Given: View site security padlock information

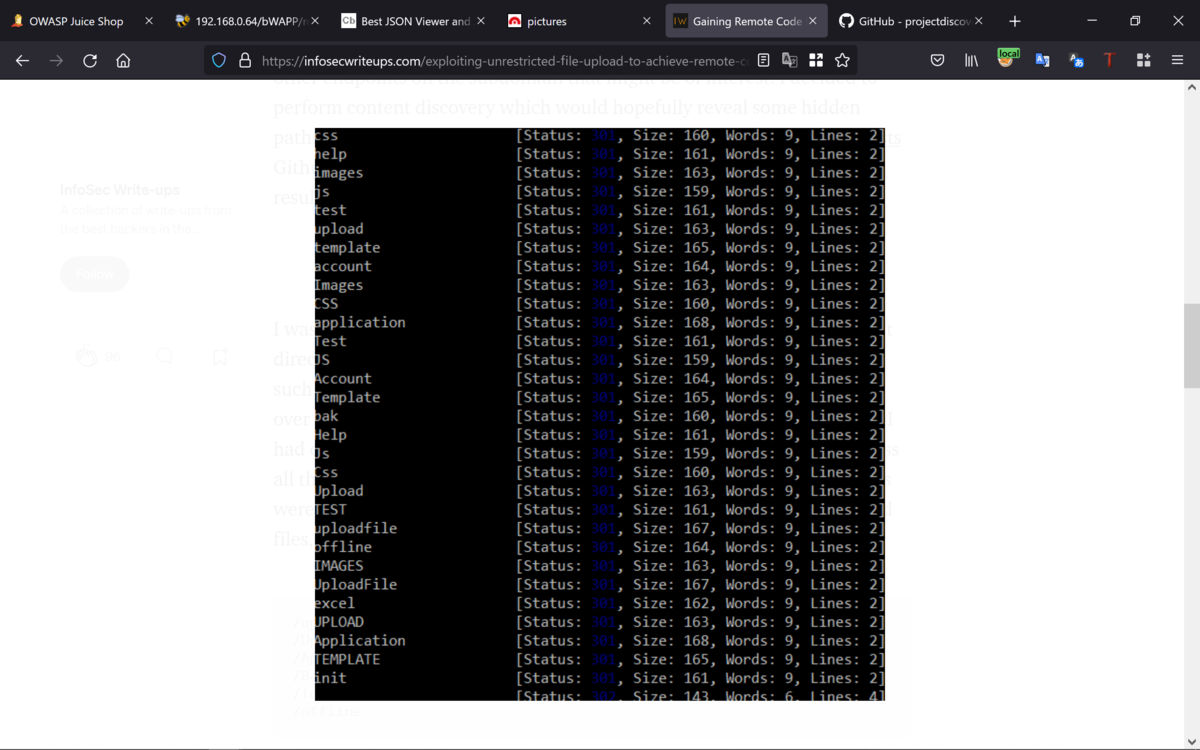Looking at the screenshot, I should [244, 61].
